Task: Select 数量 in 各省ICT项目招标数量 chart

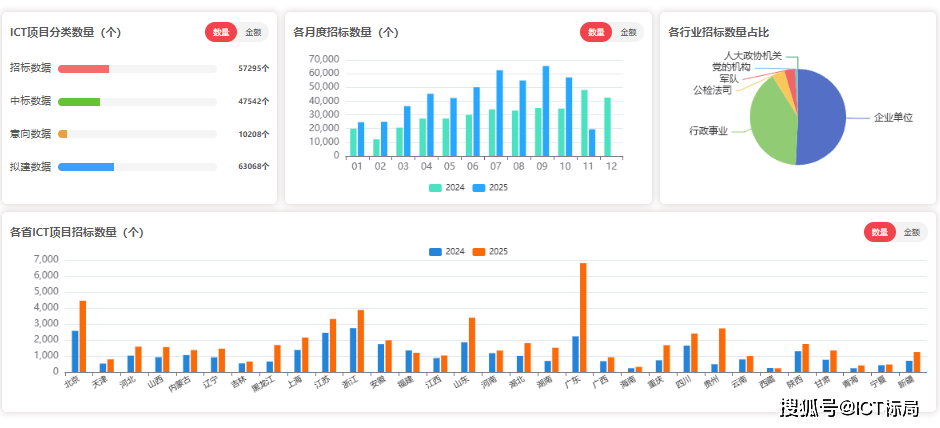Action: pyautogui.click(x=880, y=232)
